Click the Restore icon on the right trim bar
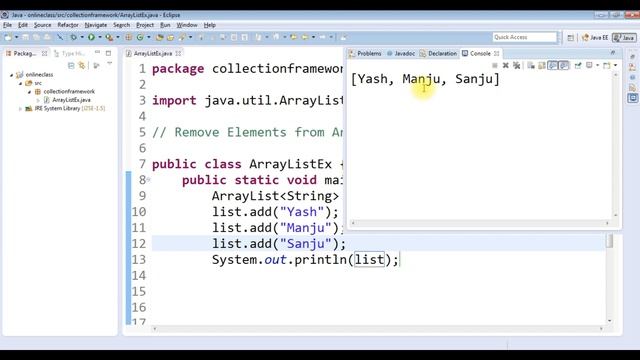The width and height of the screenshot is (640, 360). [x=632, y=57]
